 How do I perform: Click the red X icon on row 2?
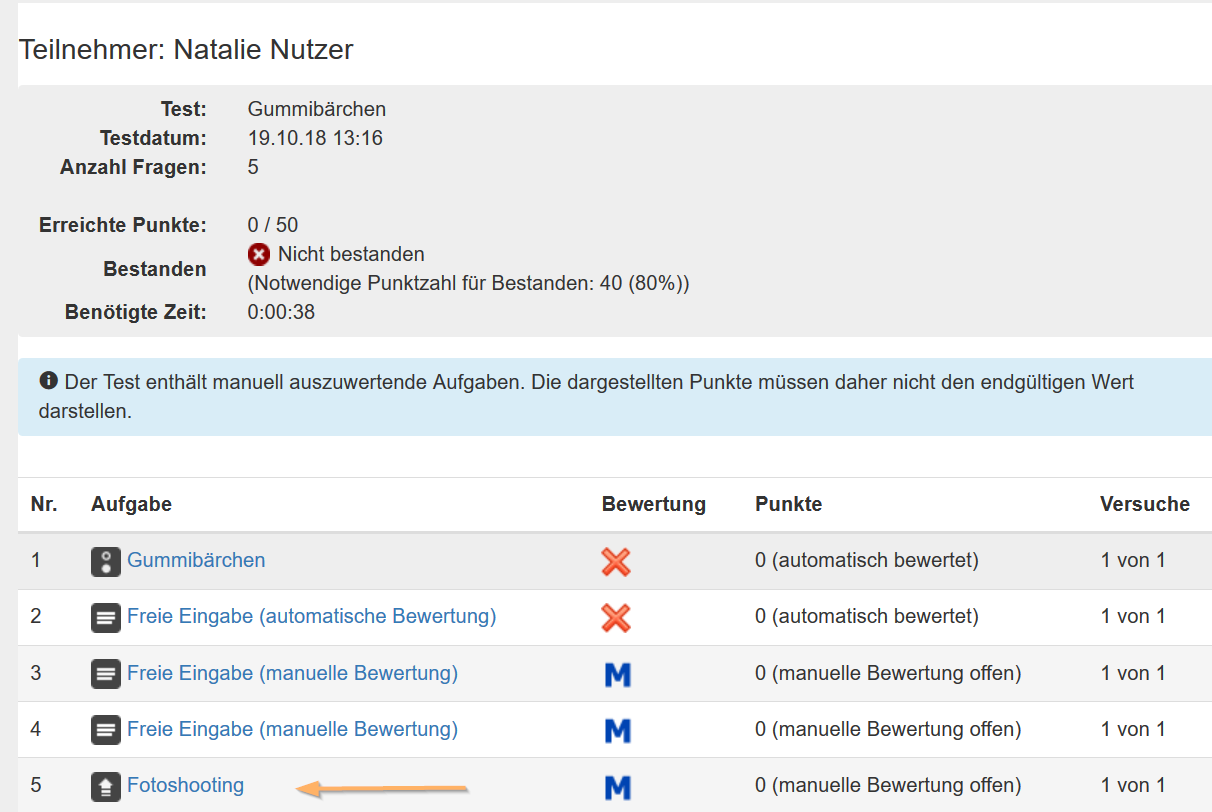pyautogui.click(x=616, y=618)
